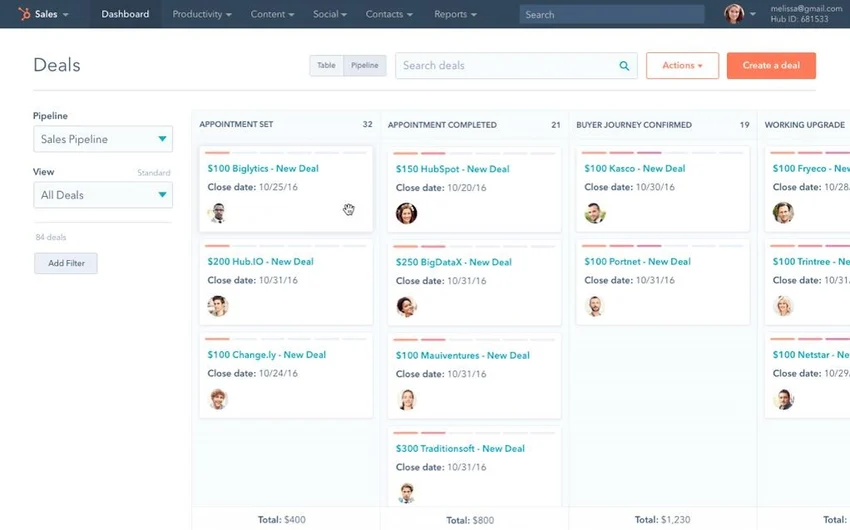The image size is (850, 530).
Task: Switch to Table view toggle
Action: click(x=326, y=66)
